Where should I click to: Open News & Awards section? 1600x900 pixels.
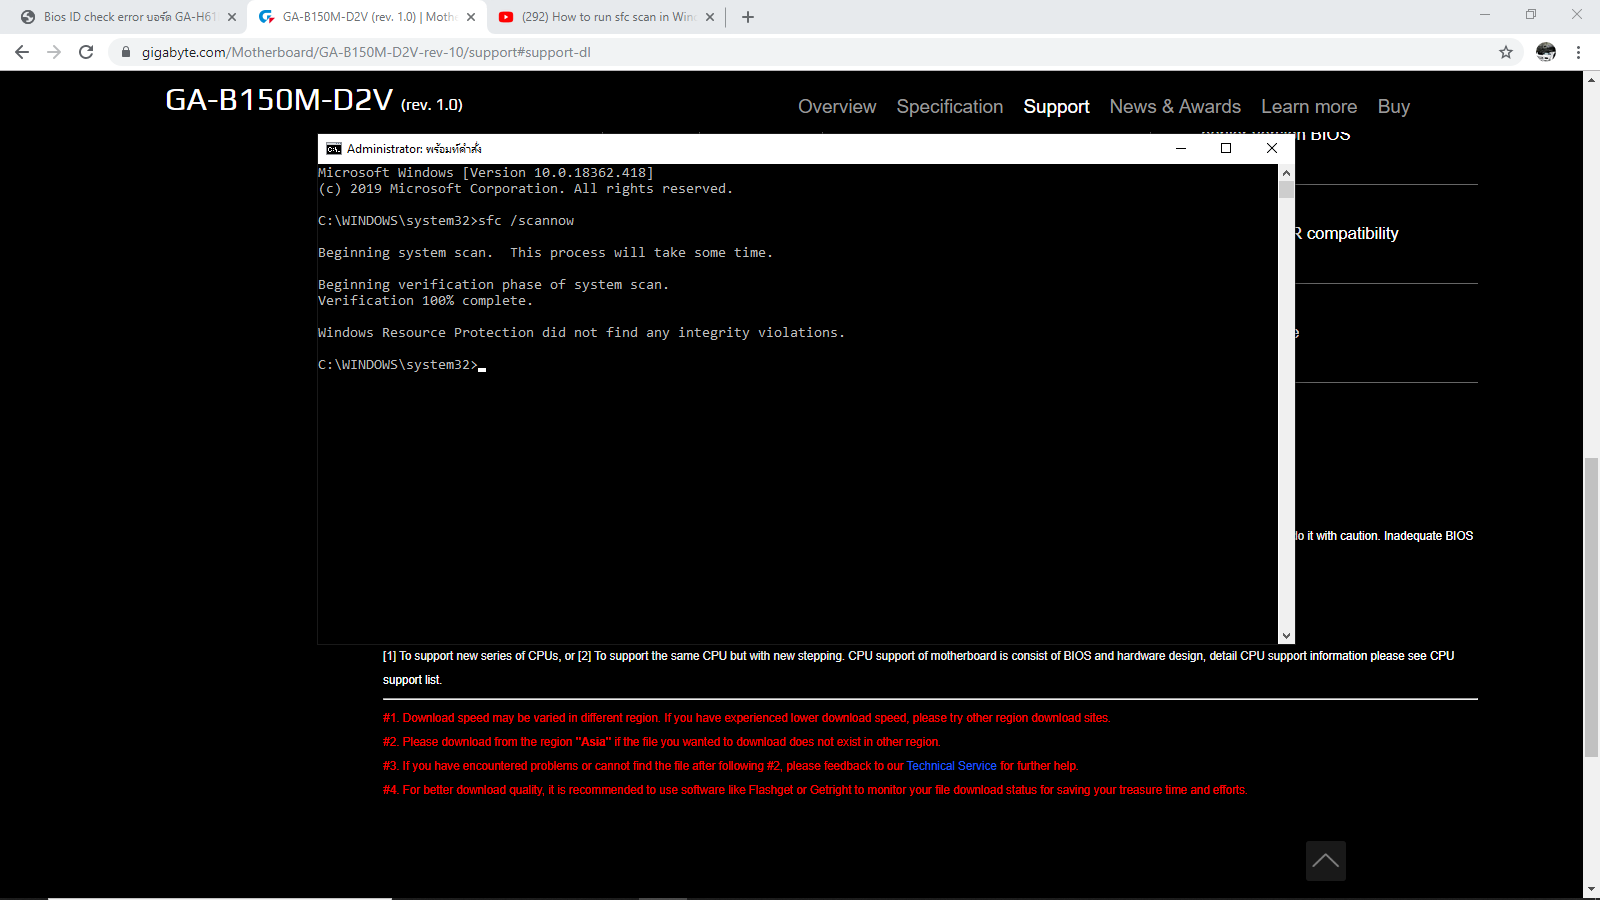pos(1175,107)
